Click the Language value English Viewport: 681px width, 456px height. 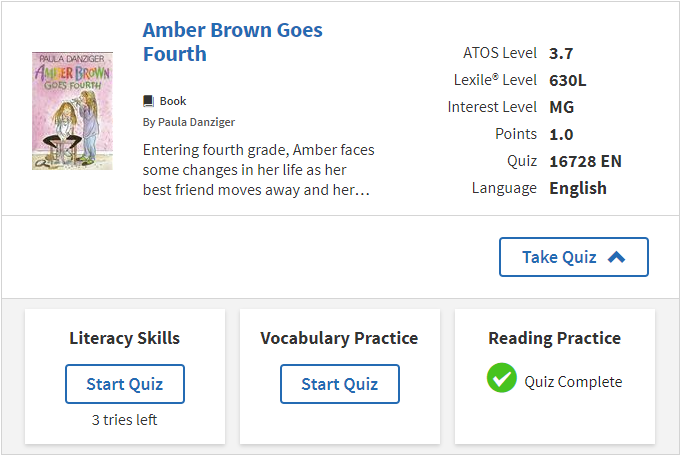point(578,188)
